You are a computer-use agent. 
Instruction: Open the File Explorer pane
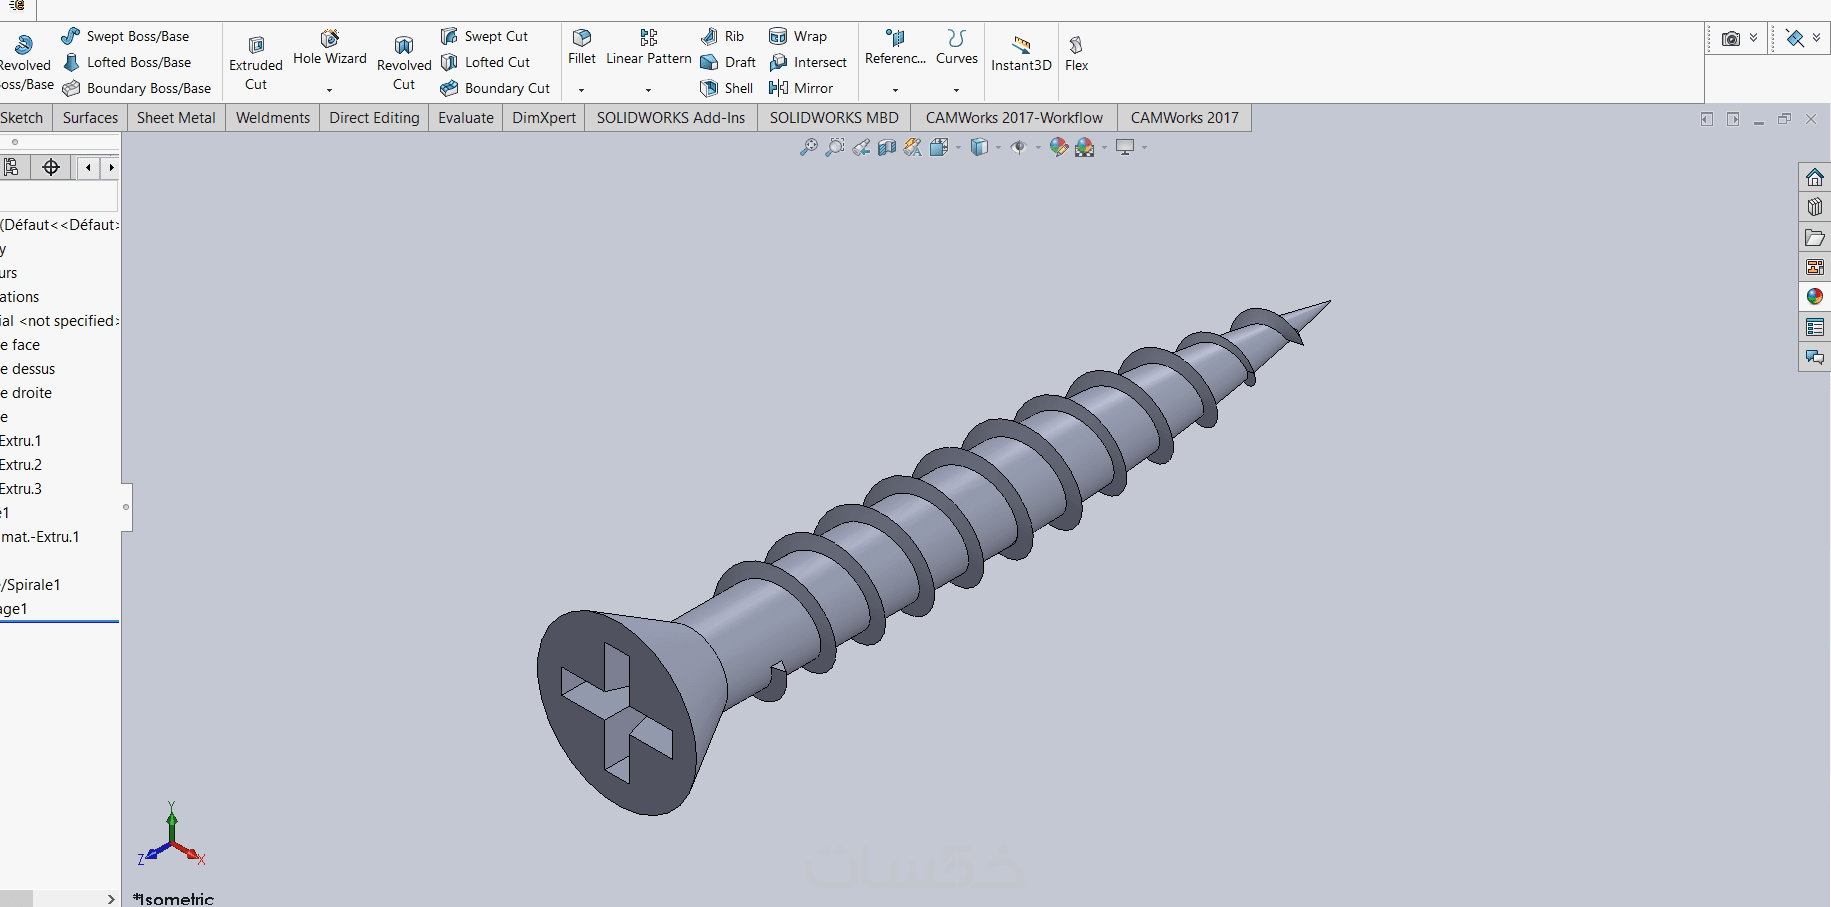1815,237
